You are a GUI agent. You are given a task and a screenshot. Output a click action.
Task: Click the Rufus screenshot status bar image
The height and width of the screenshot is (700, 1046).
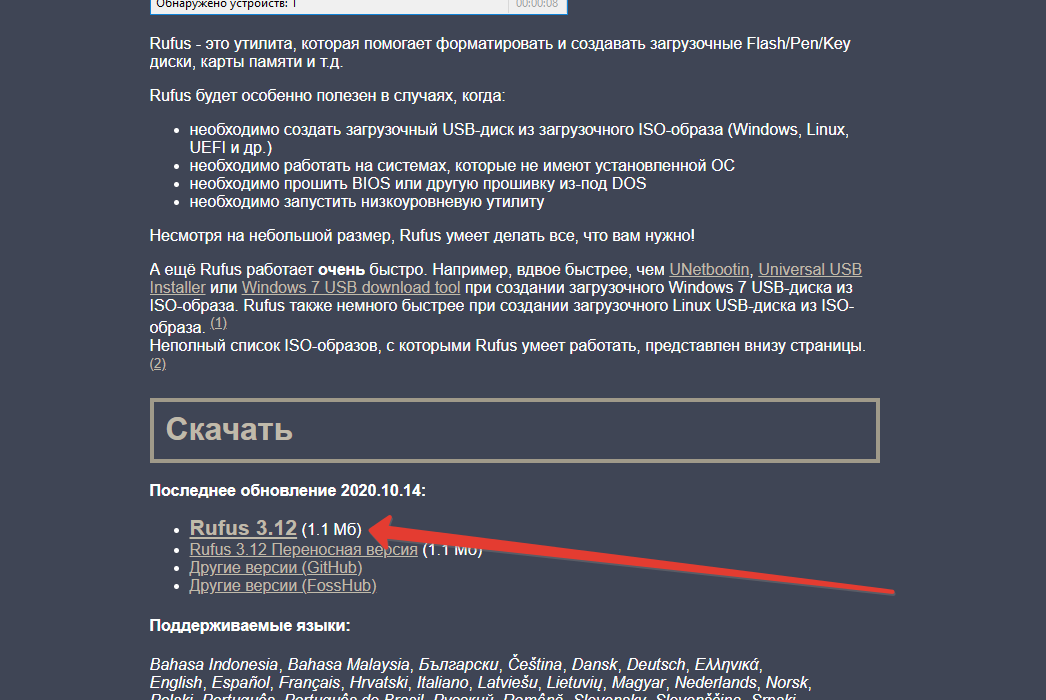(x=330, y=5)
